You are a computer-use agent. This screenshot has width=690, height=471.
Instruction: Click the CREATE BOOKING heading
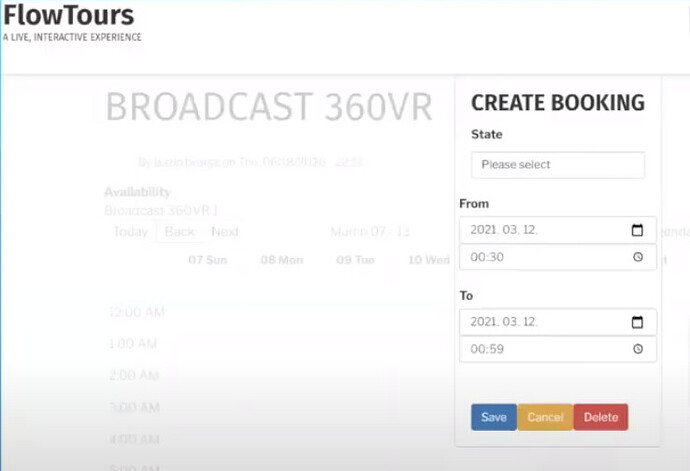558,103
